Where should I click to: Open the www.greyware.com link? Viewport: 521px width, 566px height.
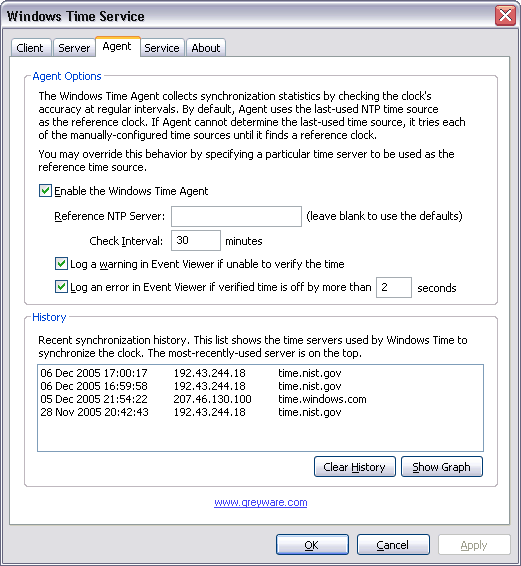tap(261, 502)
